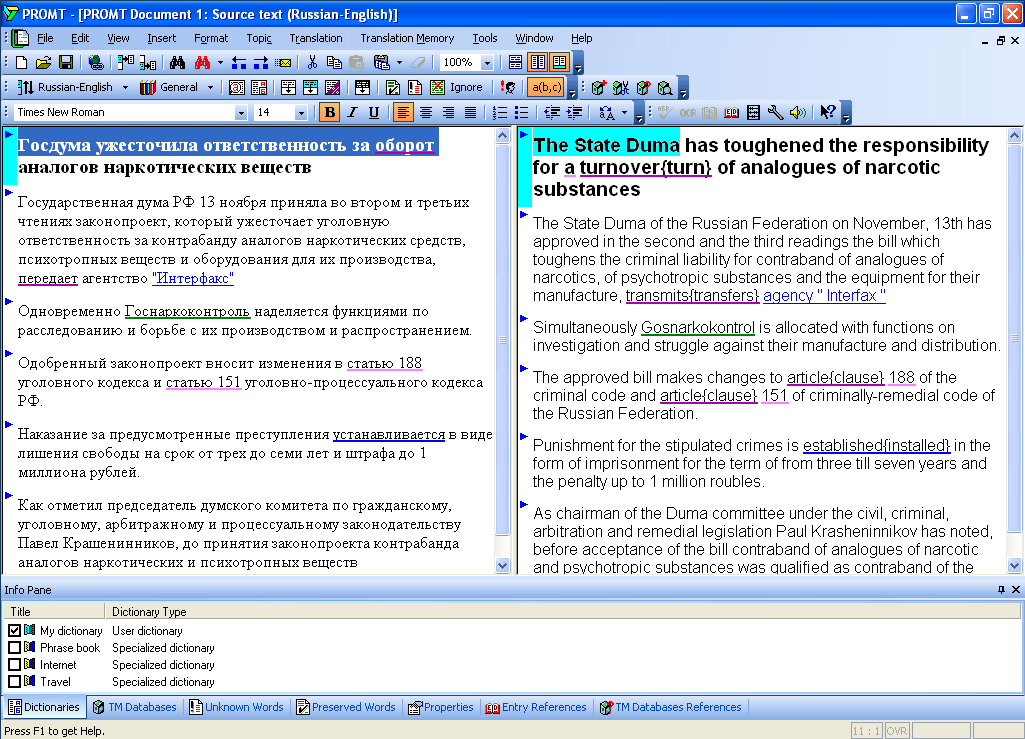Toggle align left paragraph button

pyautogui.click(x=403, y=112)
